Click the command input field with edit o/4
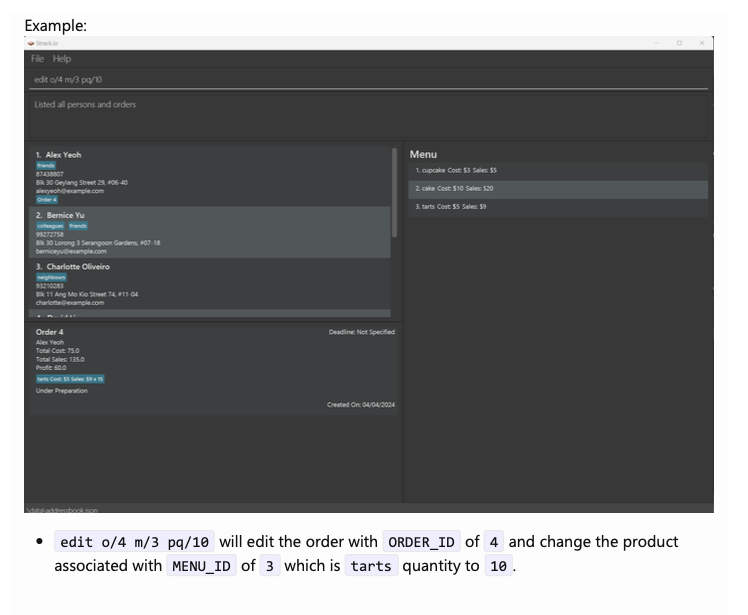This screenshot has width=748, height=615. (x=368, y=80)
